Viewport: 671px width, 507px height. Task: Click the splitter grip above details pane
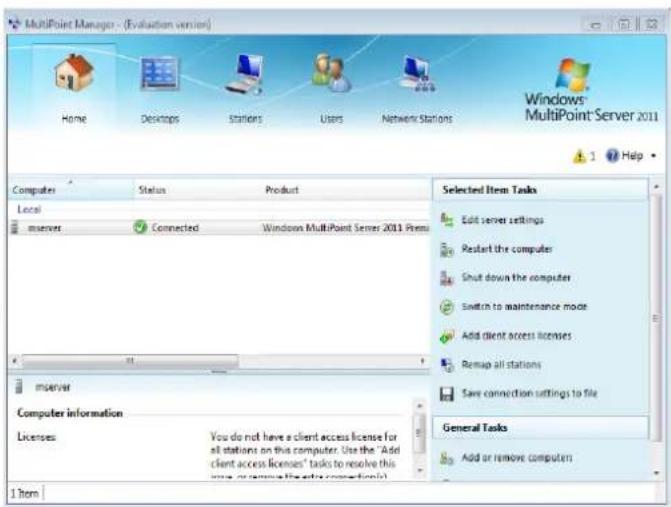click(x=219, y=372)
